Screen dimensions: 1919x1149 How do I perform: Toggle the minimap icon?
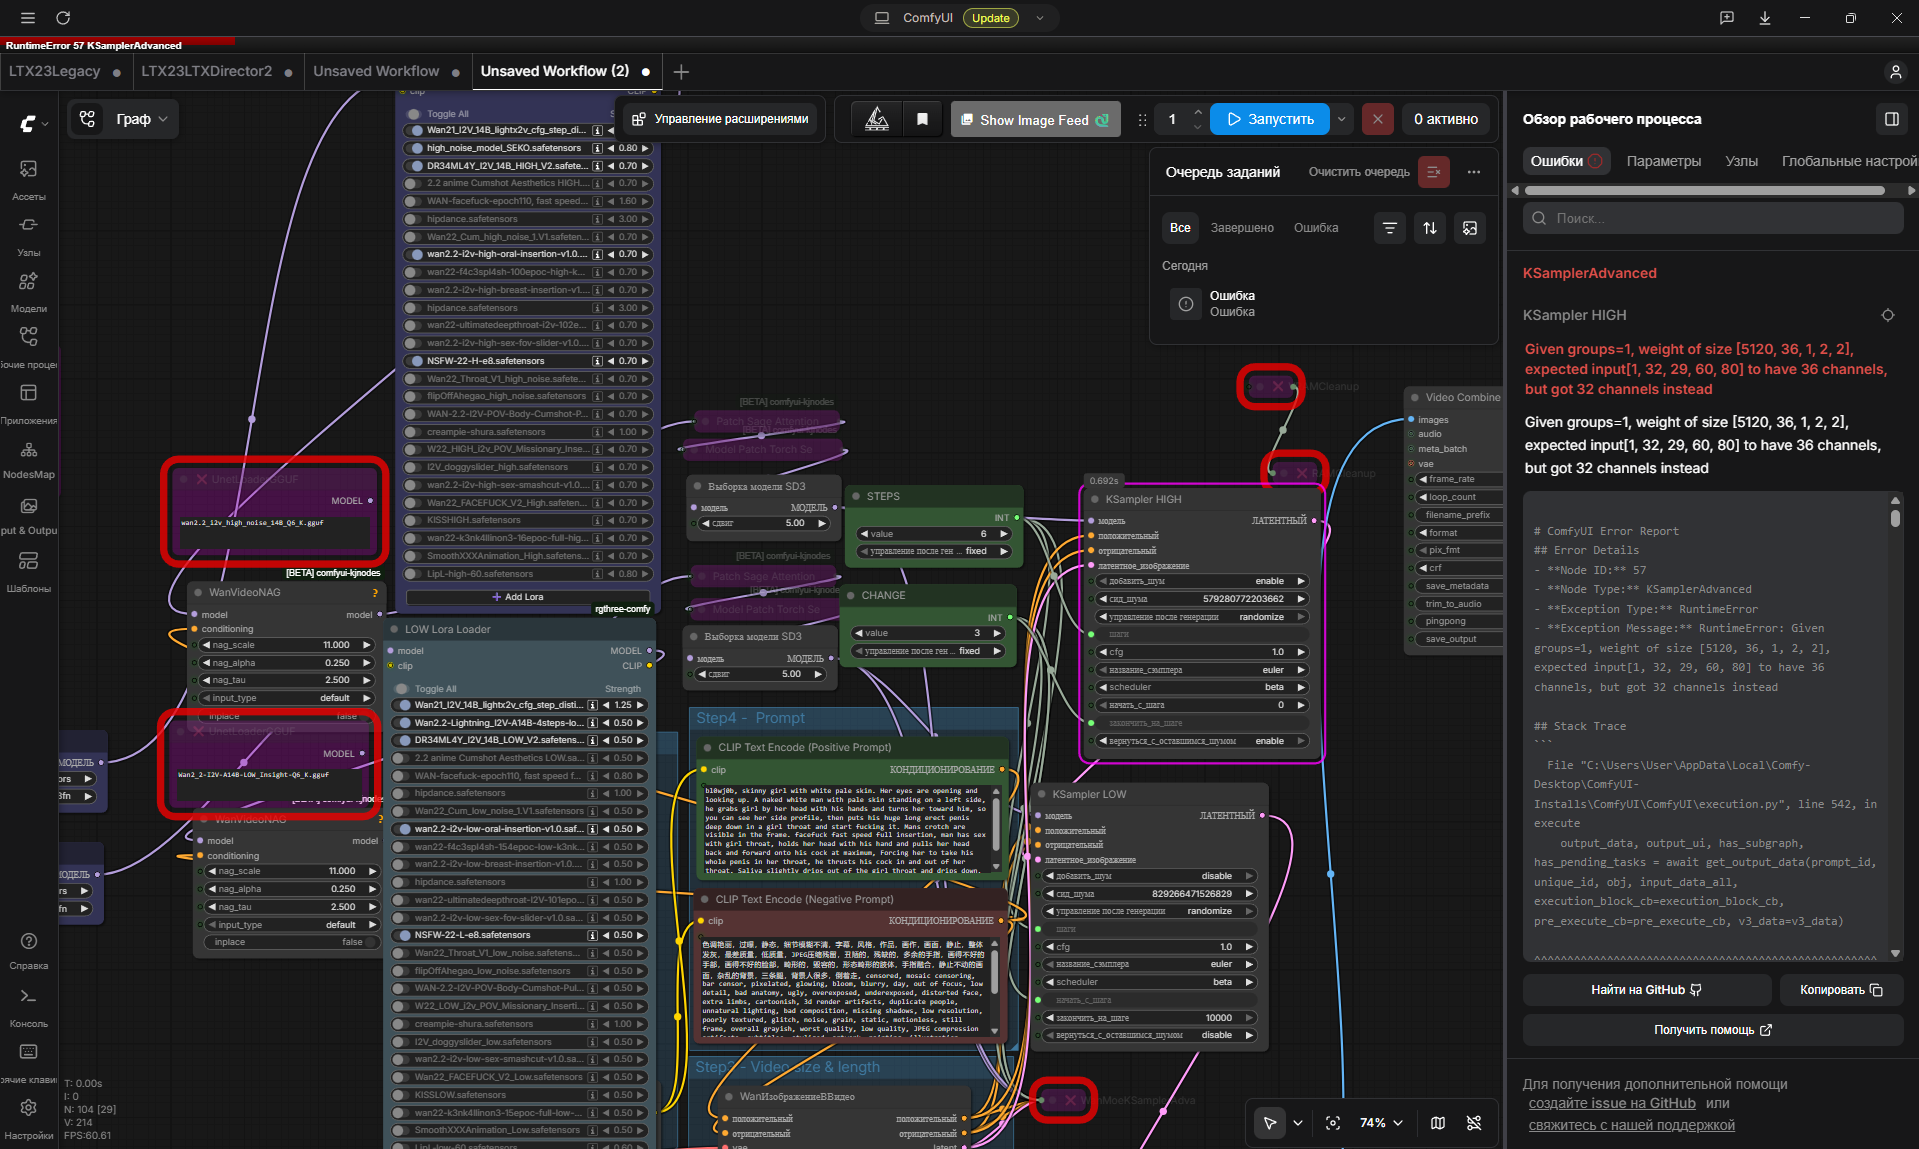coord(1438,1123)
